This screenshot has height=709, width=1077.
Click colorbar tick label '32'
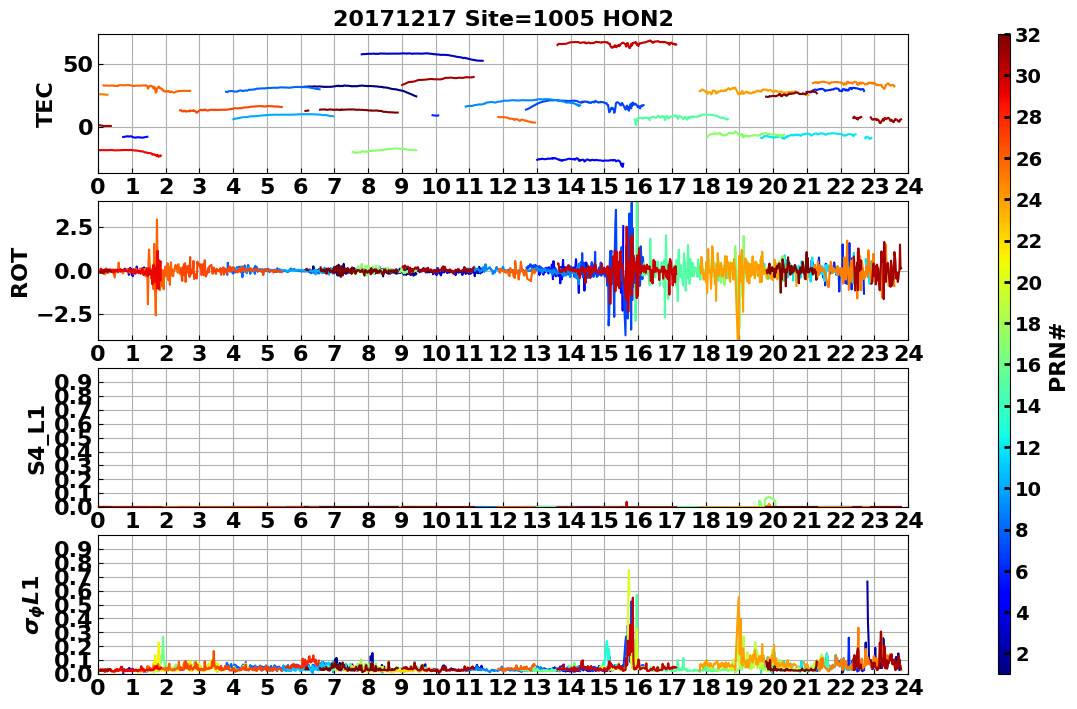point(1028,36)
